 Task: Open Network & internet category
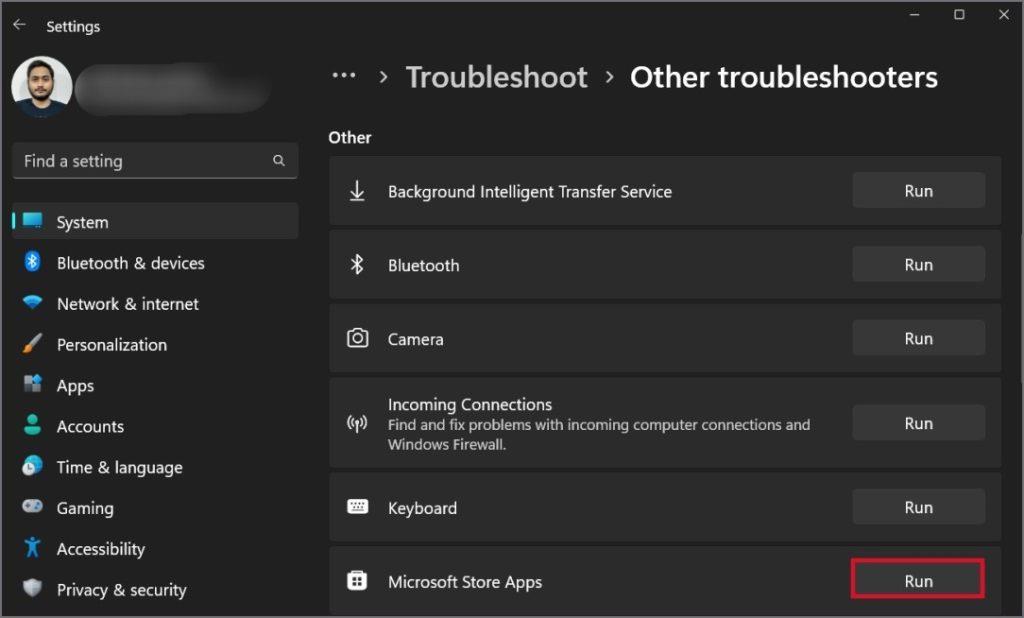pyautogui.click(x=155, y=304)
